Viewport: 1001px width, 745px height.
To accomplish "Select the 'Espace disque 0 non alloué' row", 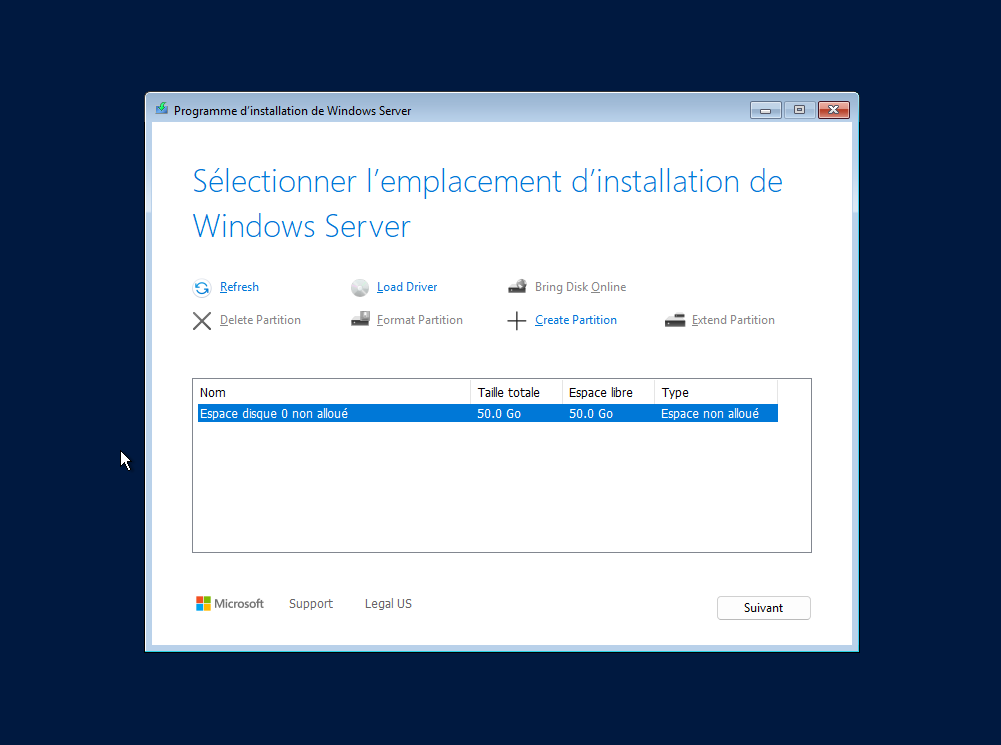I will 488,413.
